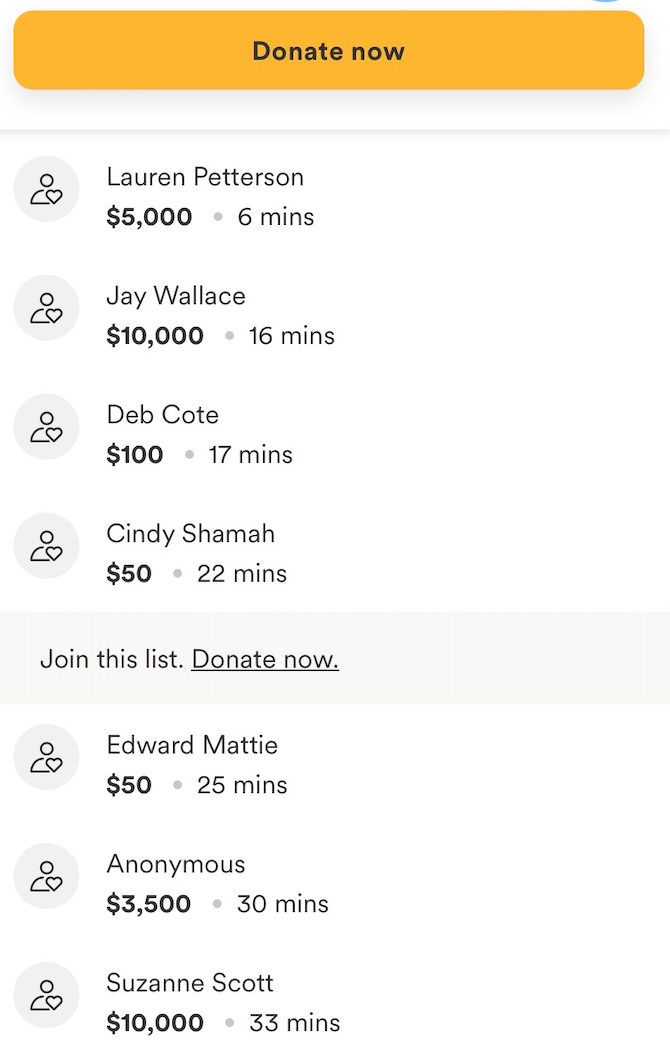This screenshot has height=1054, width=670.
Task: Click Lauren Petterson's donor avatar icon
Action: point(46,189)
